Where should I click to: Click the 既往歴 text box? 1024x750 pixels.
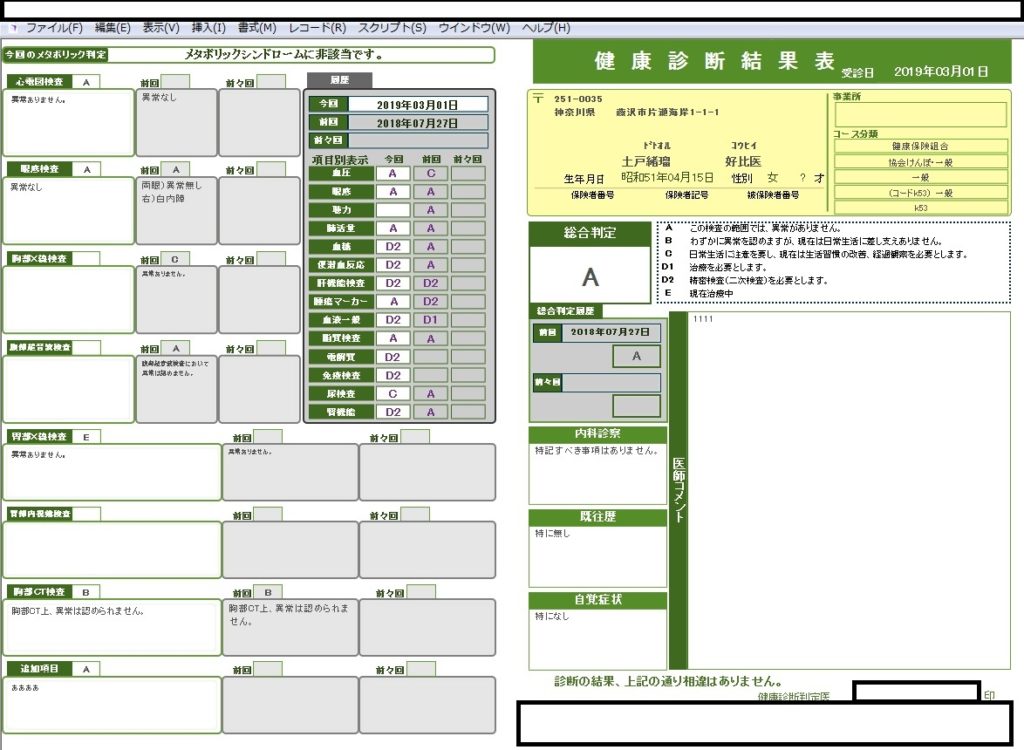[x=597, y=556]
